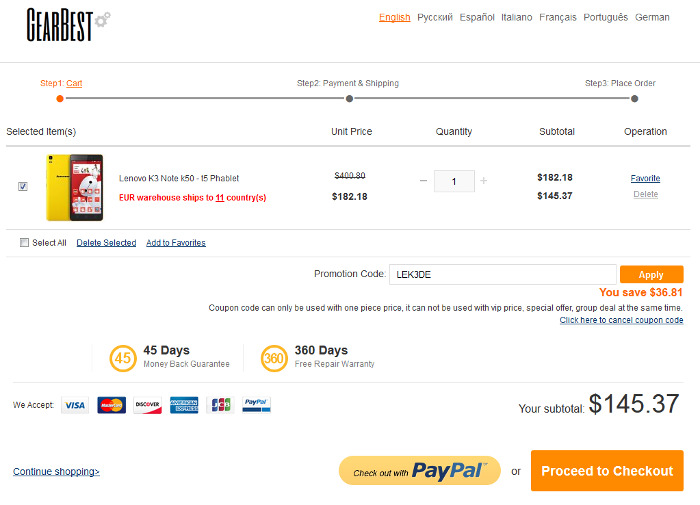Click the Visa payment icon

(75, 405)
